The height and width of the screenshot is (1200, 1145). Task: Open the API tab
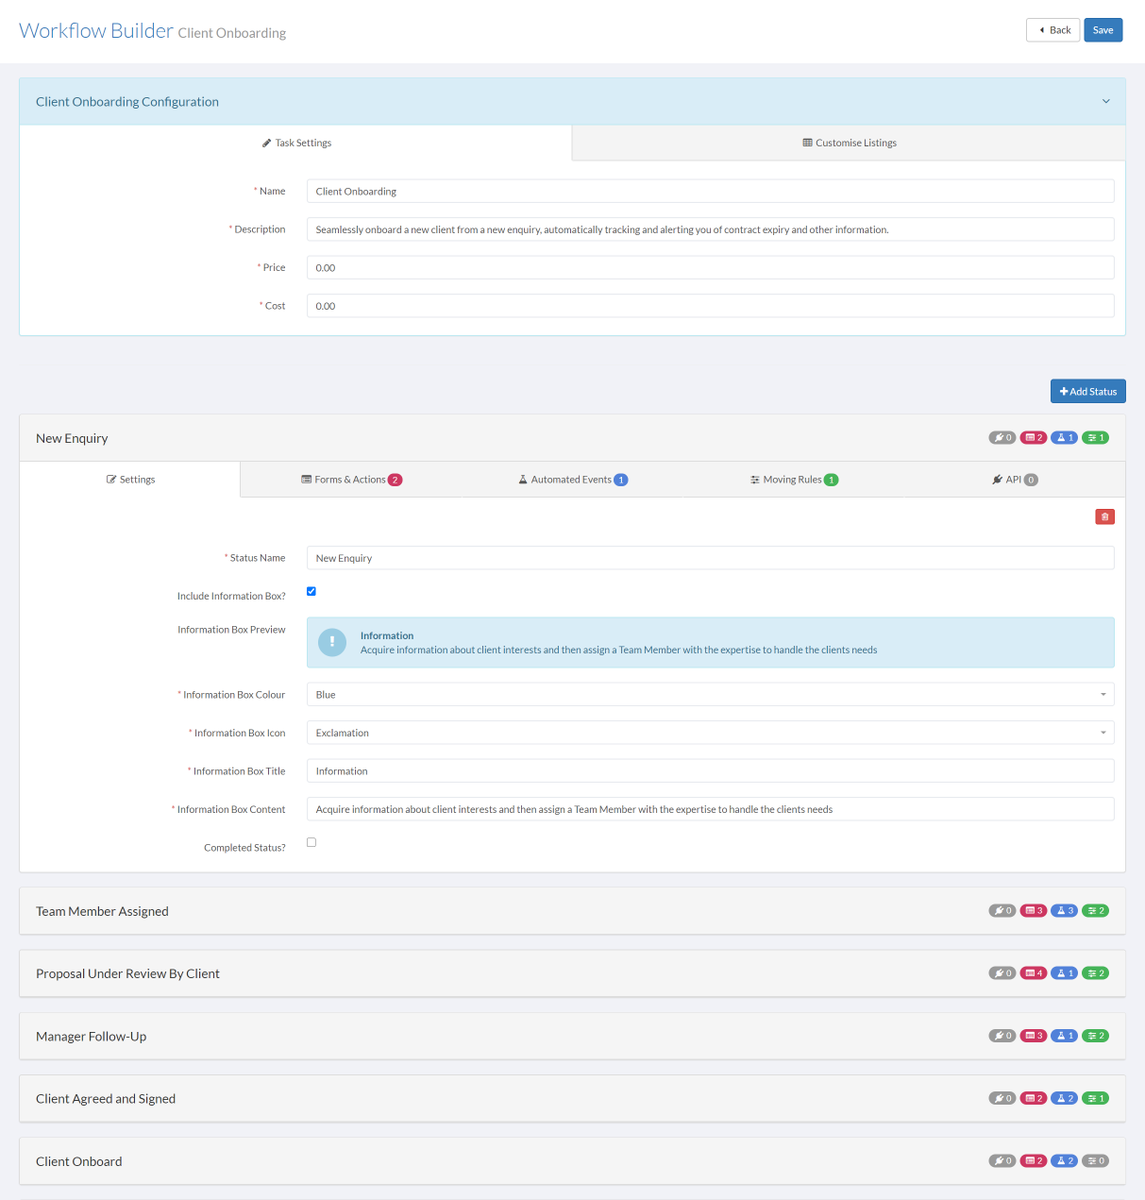click(x=1014, y=479)
